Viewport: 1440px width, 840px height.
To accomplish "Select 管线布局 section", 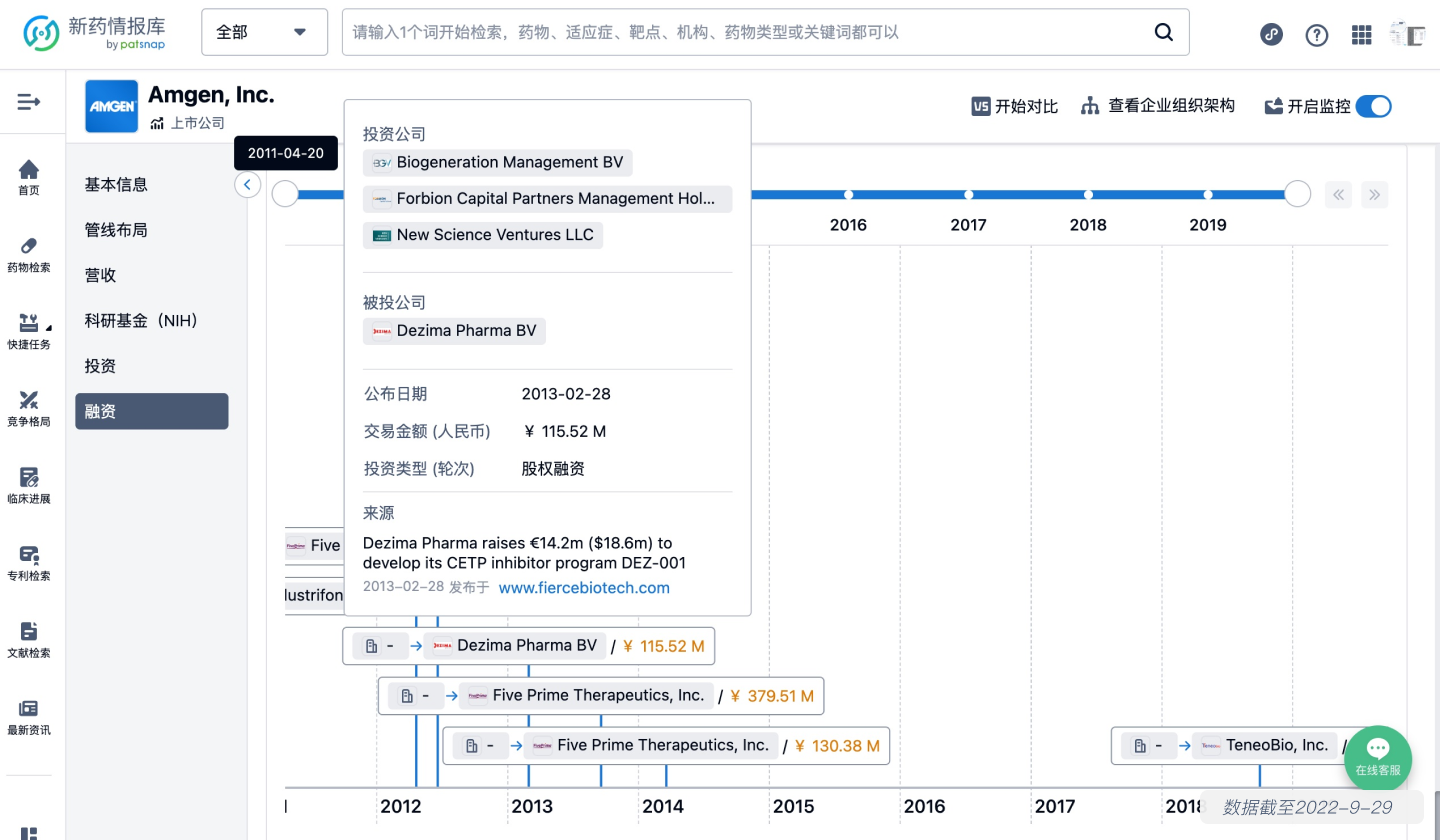I will (x=151, y=230).
